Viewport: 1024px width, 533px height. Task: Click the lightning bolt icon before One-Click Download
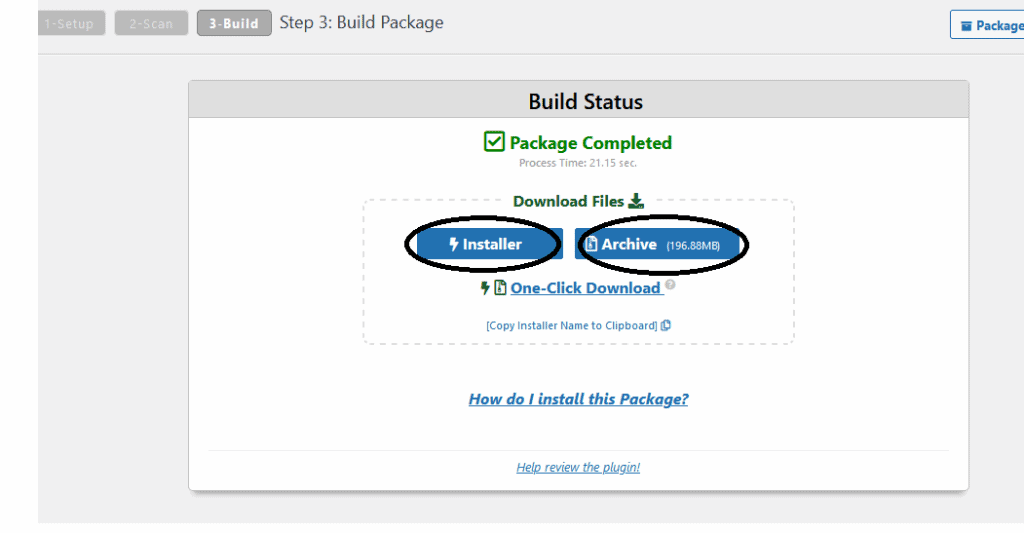pos(485,288)
